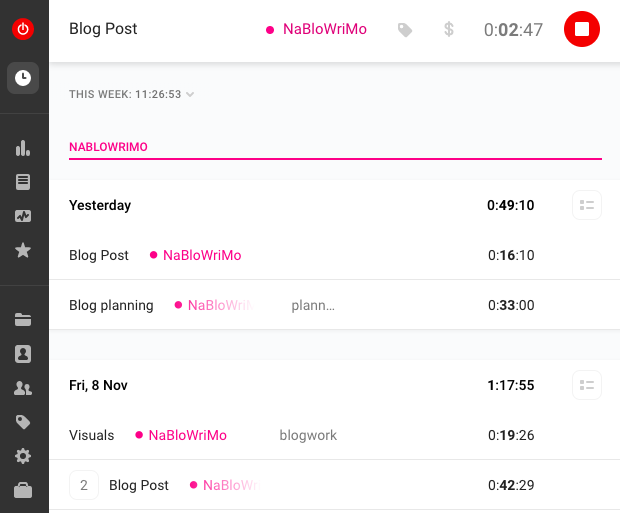Screen dimensions: 620x513
Task: Toggle bulk edit for Yesterday entries
Action: tap(587, 206)
